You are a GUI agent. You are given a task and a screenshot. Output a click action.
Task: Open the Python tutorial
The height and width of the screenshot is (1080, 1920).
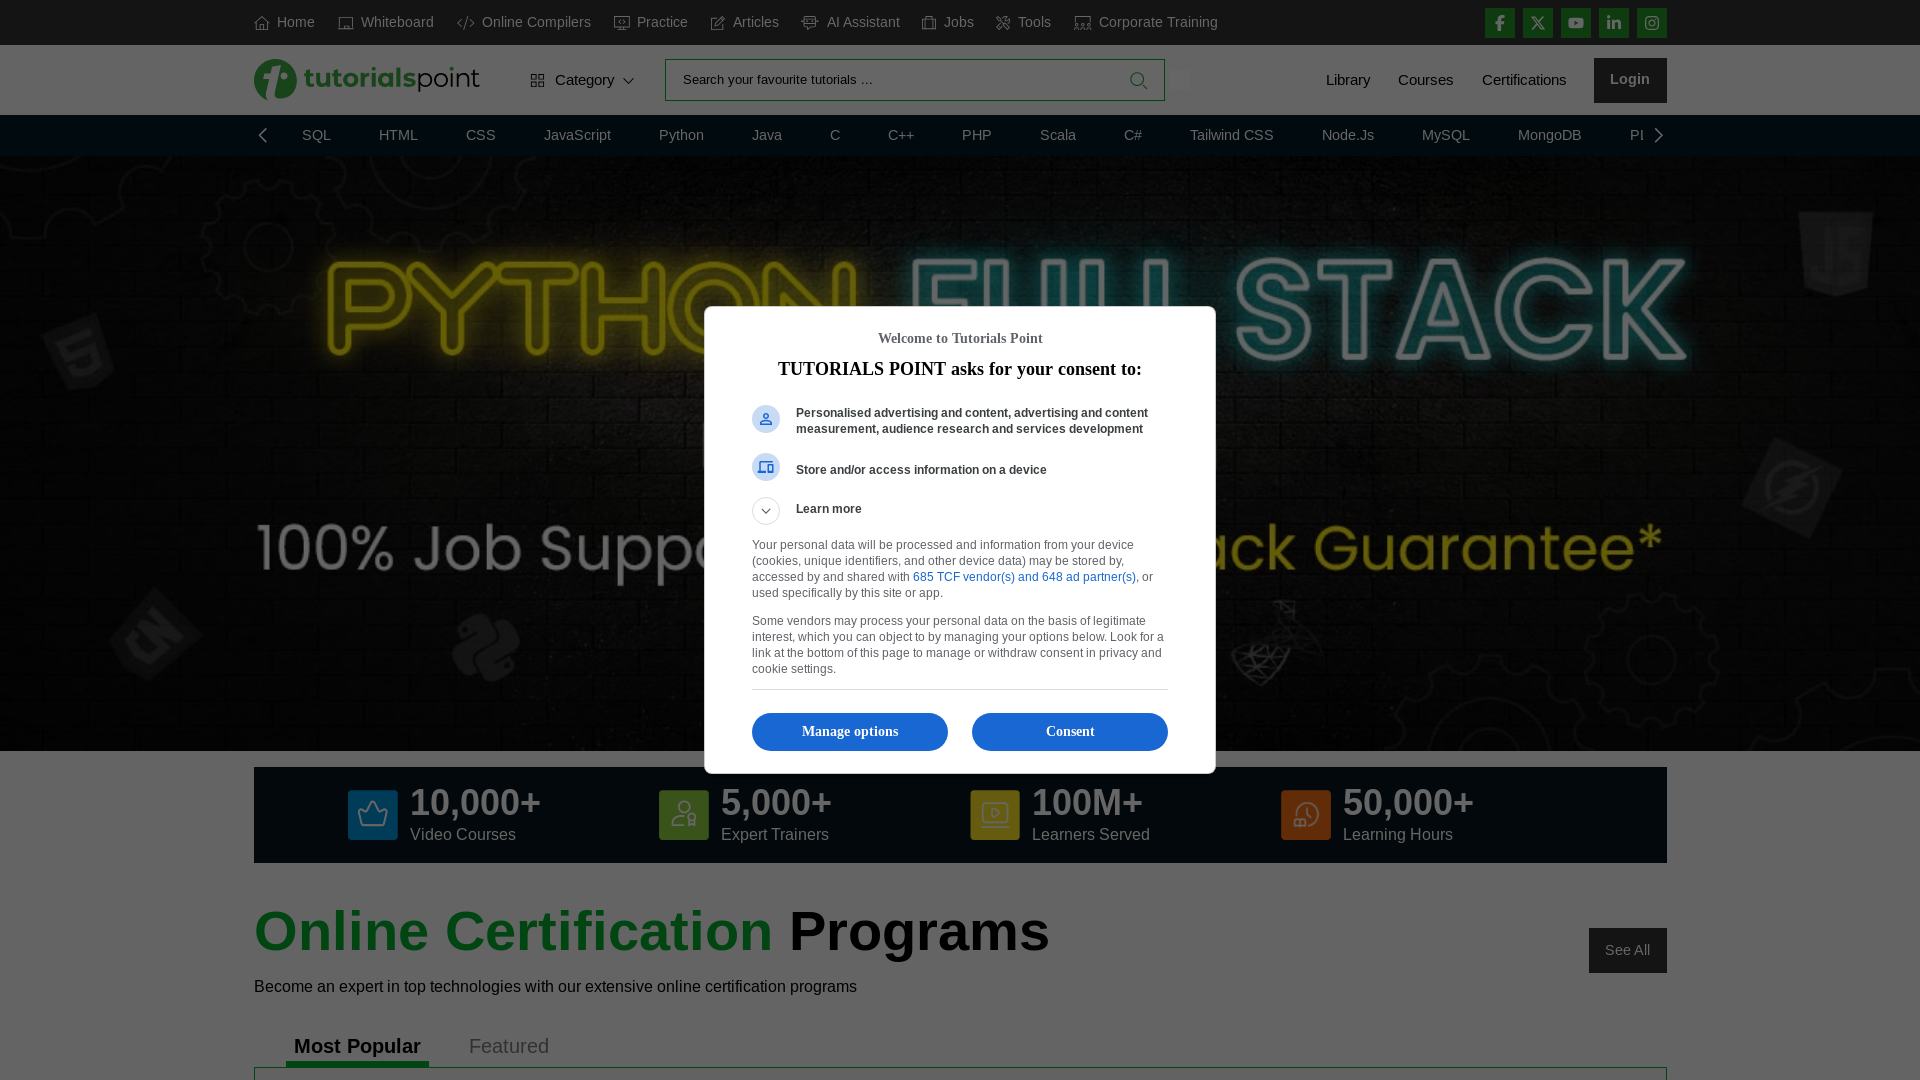click(682, 135)
